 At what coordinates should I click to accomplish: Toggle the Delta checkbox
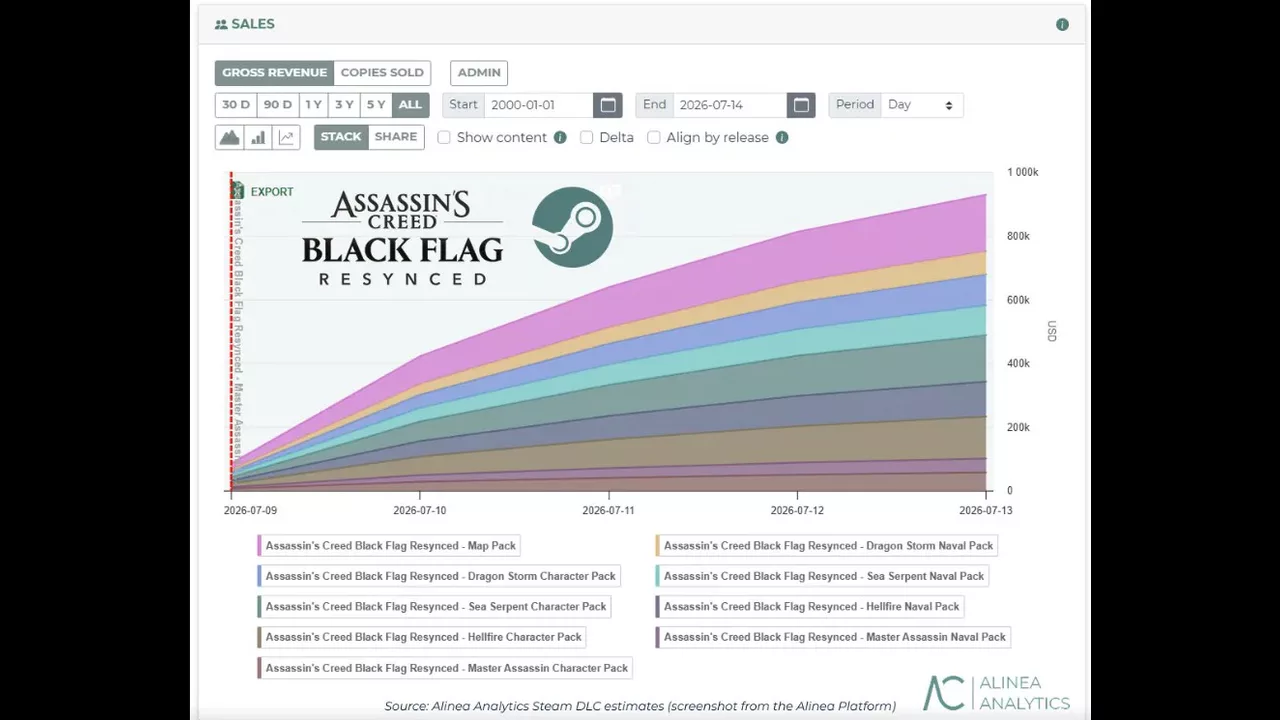pos(587,138)
